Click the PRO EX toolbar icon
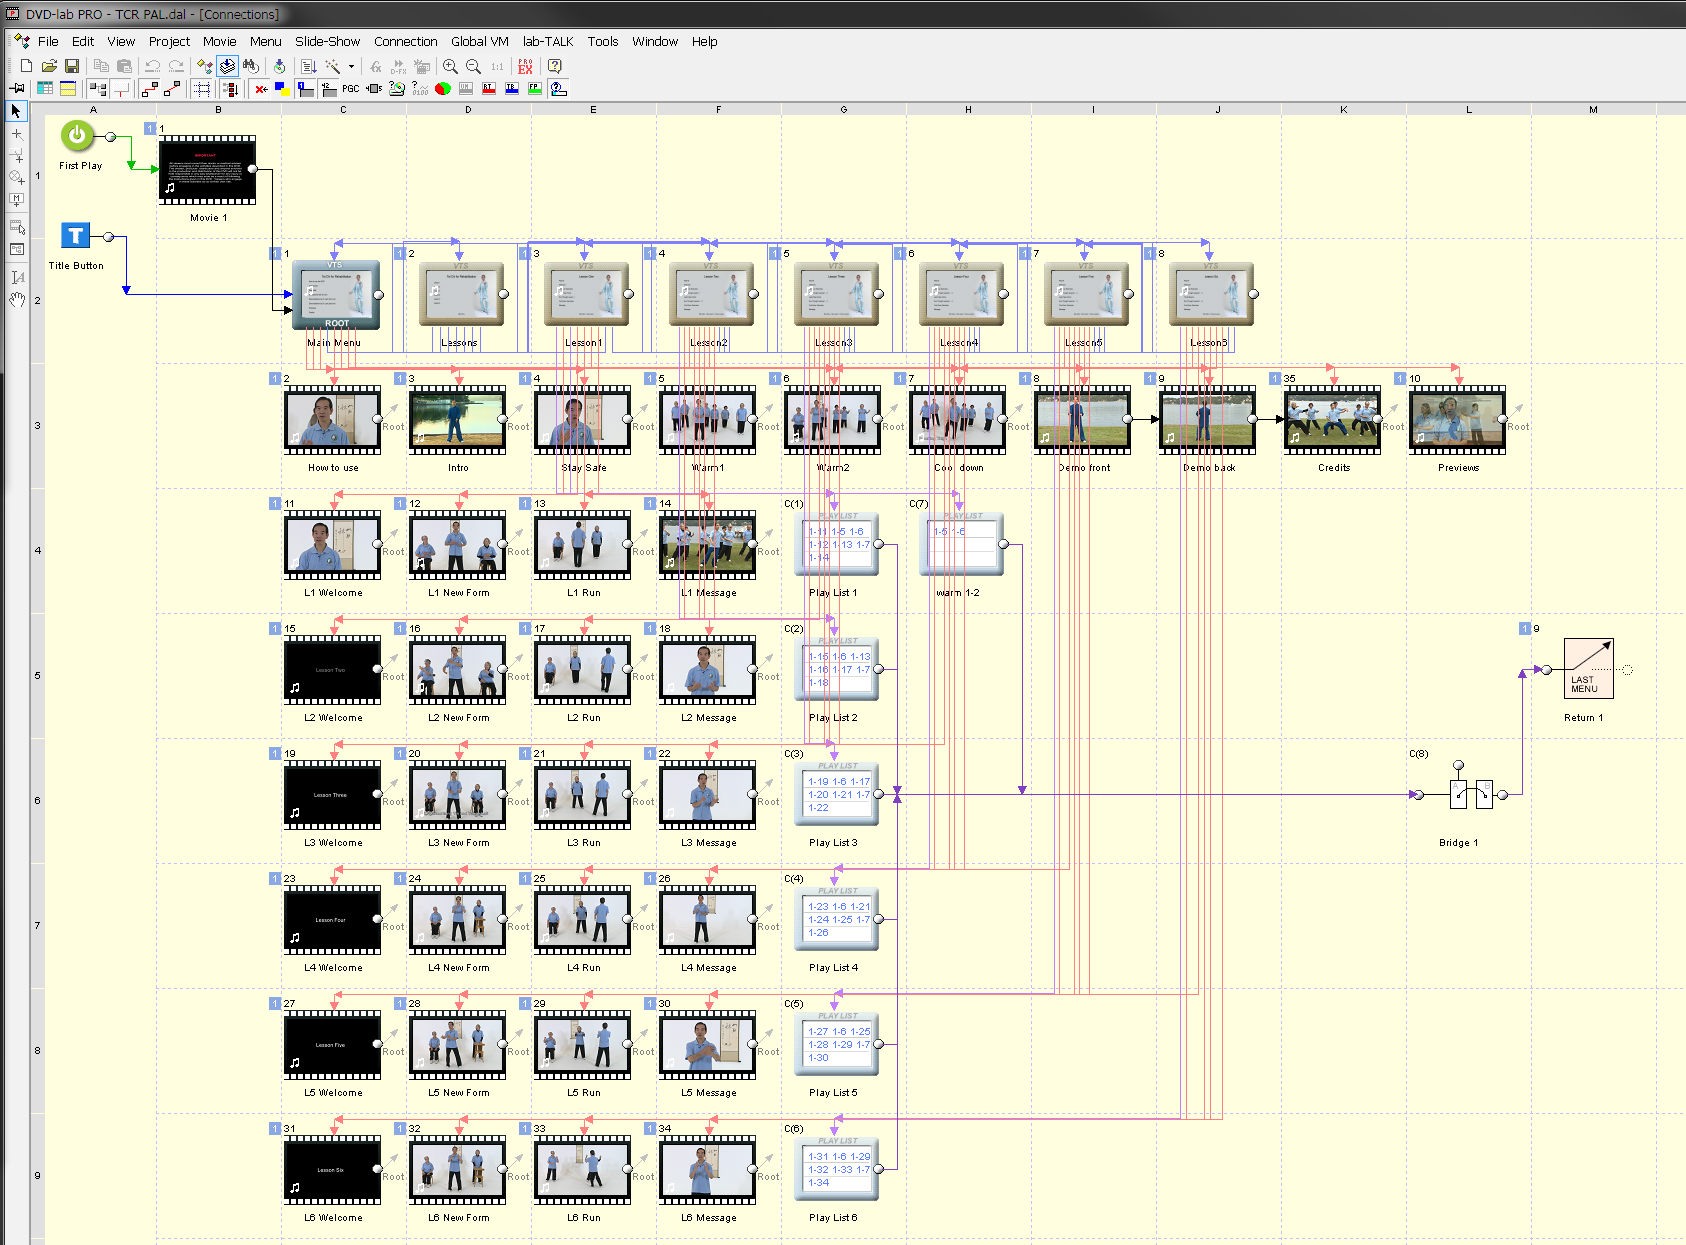The width and height of the screenshot is (1686, 1245). (525, 66)
